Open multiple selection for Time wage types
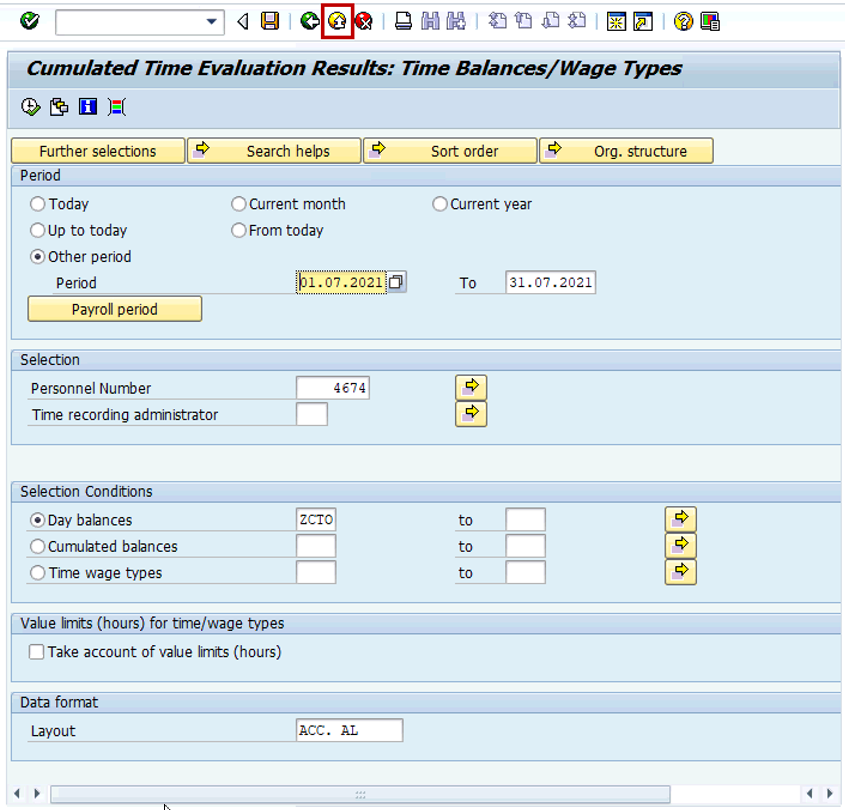 click(x=681, y=572)
